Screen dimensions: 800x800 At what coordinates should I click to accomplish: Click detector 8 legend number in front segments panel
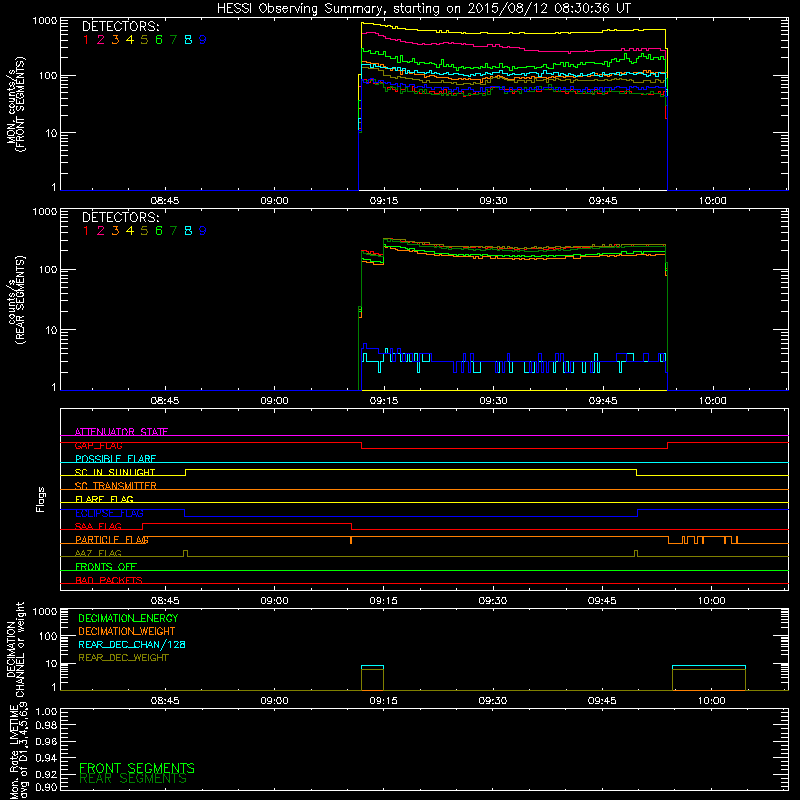coord(188,40)
